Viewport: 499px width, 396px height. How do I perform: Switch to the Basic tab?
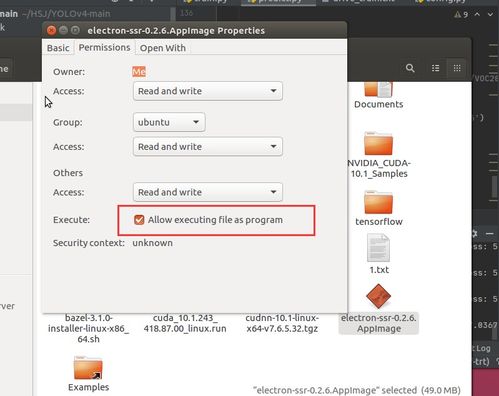[58, 48]
